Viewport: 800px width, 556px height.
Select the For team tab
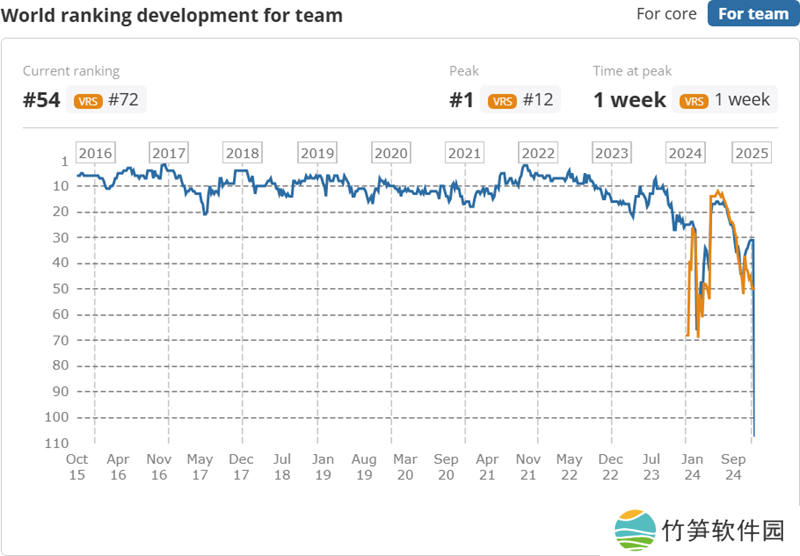point(753,14)
